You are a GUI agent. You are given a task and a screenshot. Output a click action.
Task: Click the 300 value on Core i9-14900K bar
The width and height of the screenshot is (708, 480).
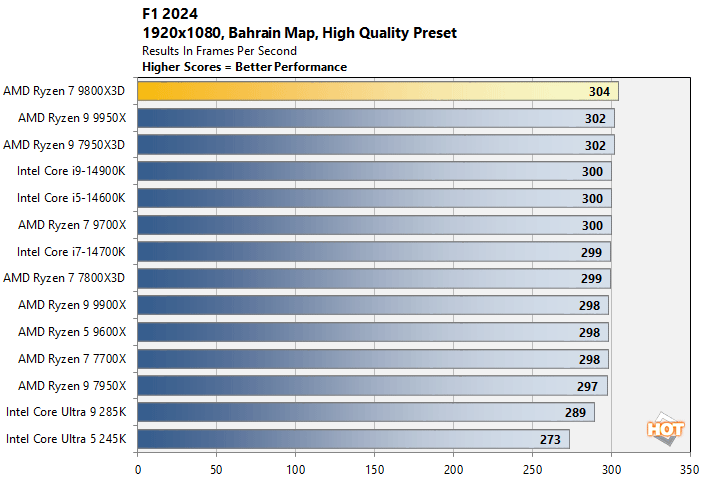592,172
